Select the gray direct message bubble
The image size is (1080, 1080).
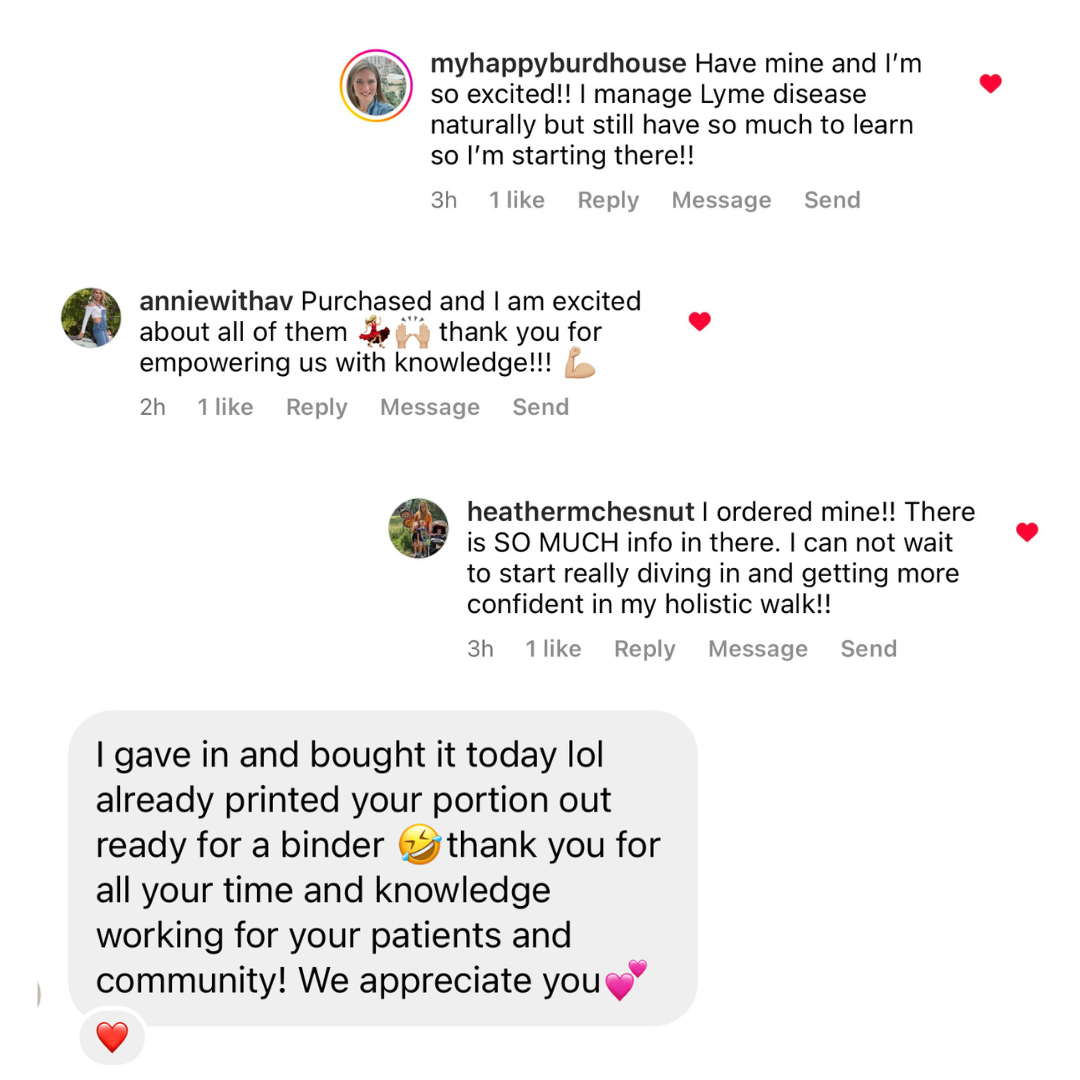pyautogui.click(x=382, y=866)
